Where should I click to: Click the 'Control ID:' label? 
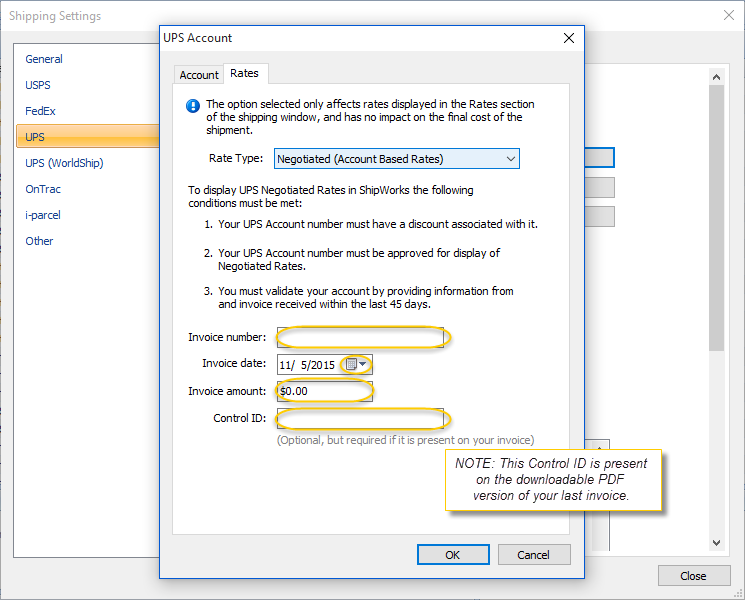(x=239, y=418)
